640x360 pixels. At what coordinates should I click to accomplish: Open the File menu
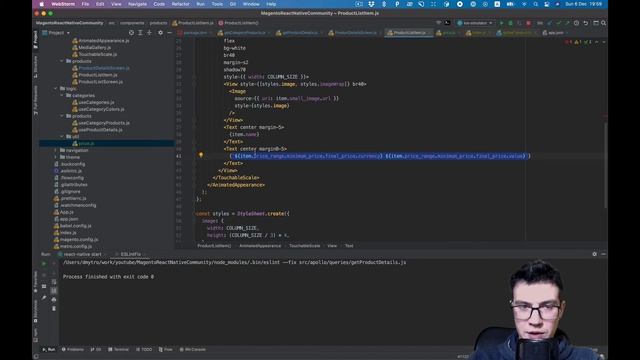pos(85,4)
